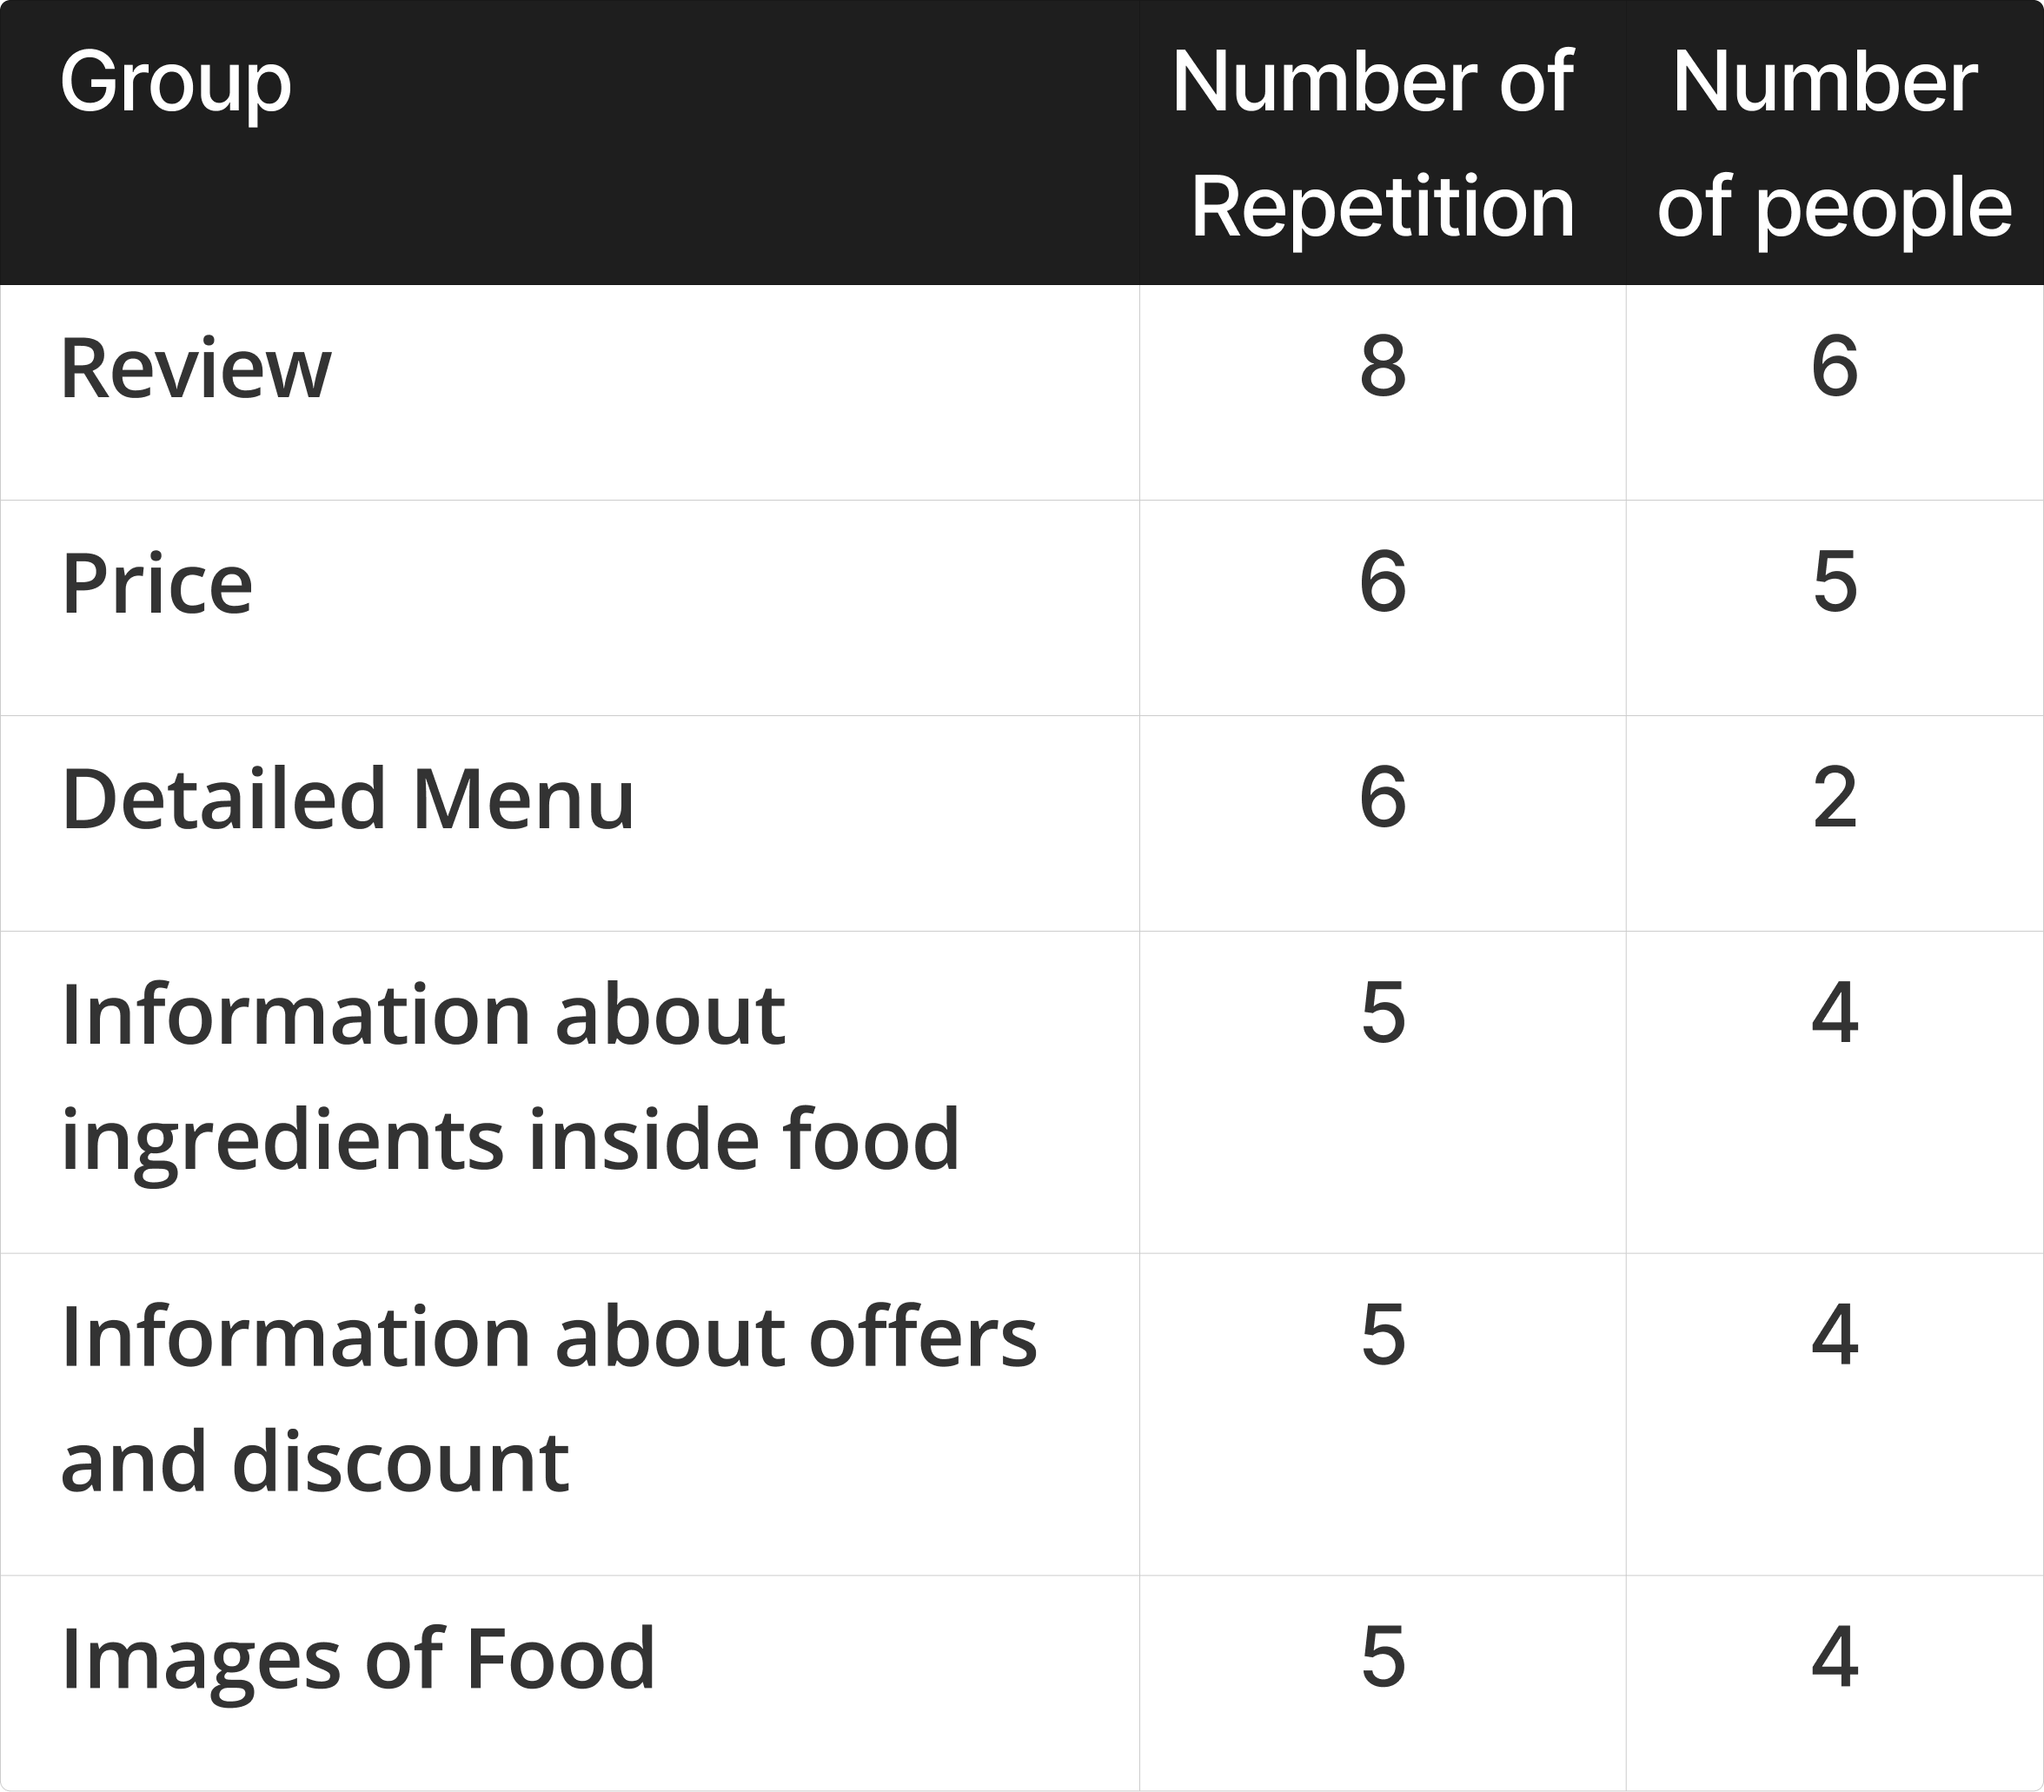Viewport: 2044px width, 1792px height.
Task: Click people value 4 in ingredients row
Action: point(1835,1013)
